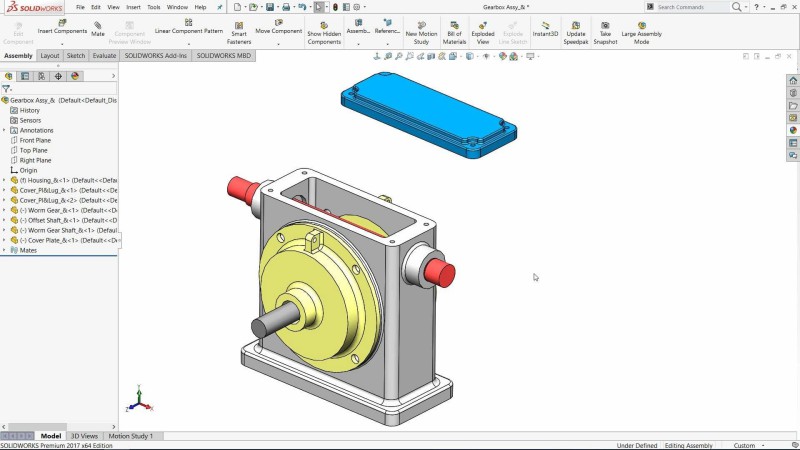
Task: Click the Bill of Materials icon
Action: pos(454,31)
